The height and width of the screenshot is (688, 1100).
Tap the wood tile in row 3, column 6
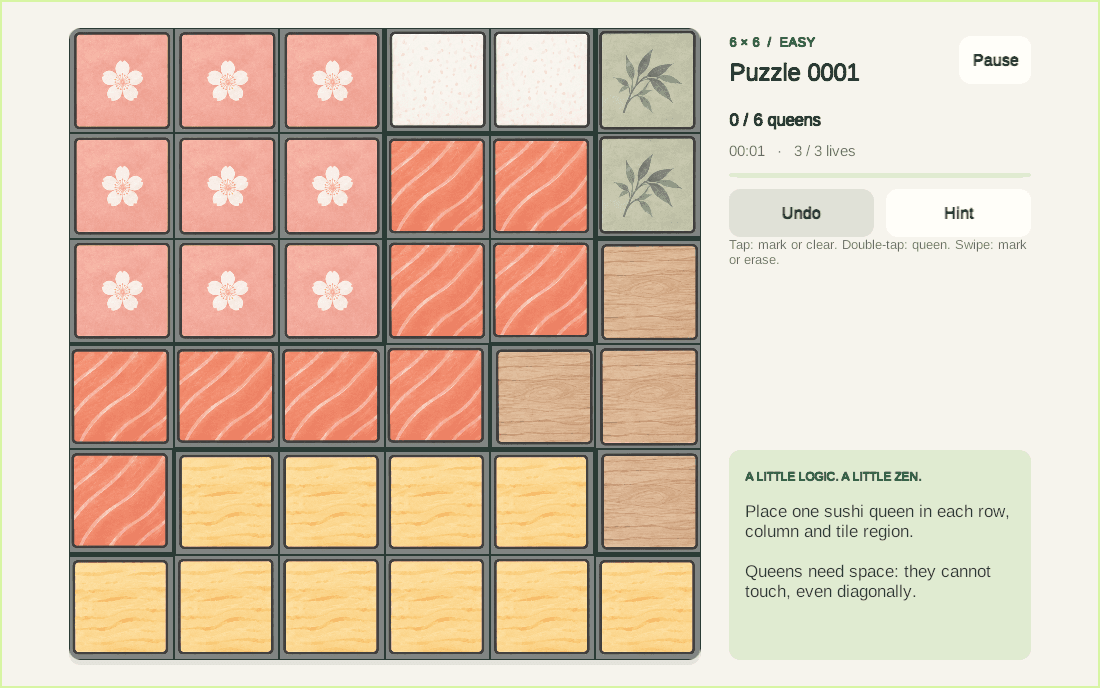click(x=650, y=292)
